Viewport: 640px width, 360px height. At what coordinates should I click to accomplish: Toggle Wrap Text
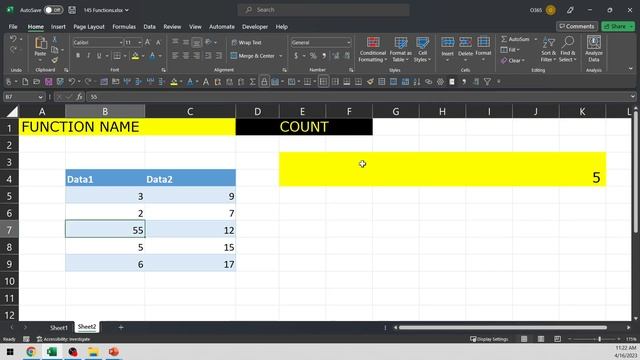pos(246,42)
